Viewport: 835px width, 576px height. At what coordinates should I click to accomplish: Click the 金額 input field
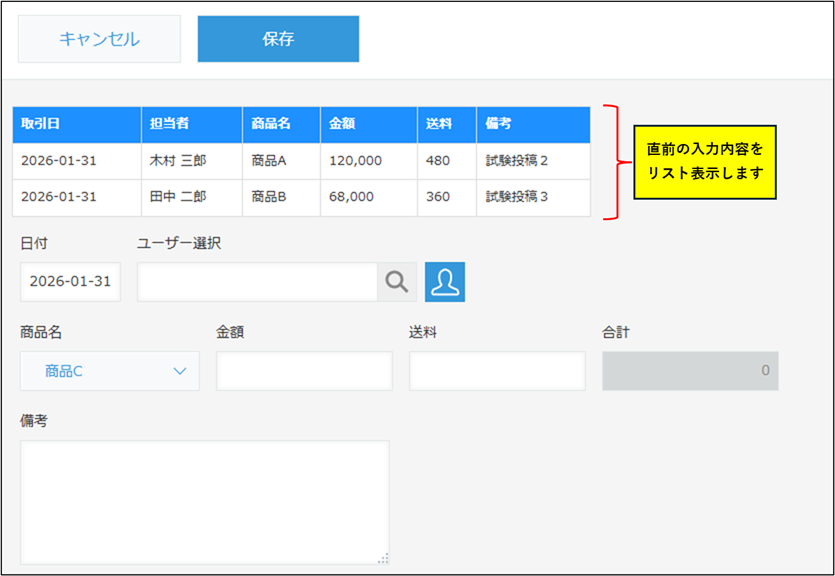(304, 371)
